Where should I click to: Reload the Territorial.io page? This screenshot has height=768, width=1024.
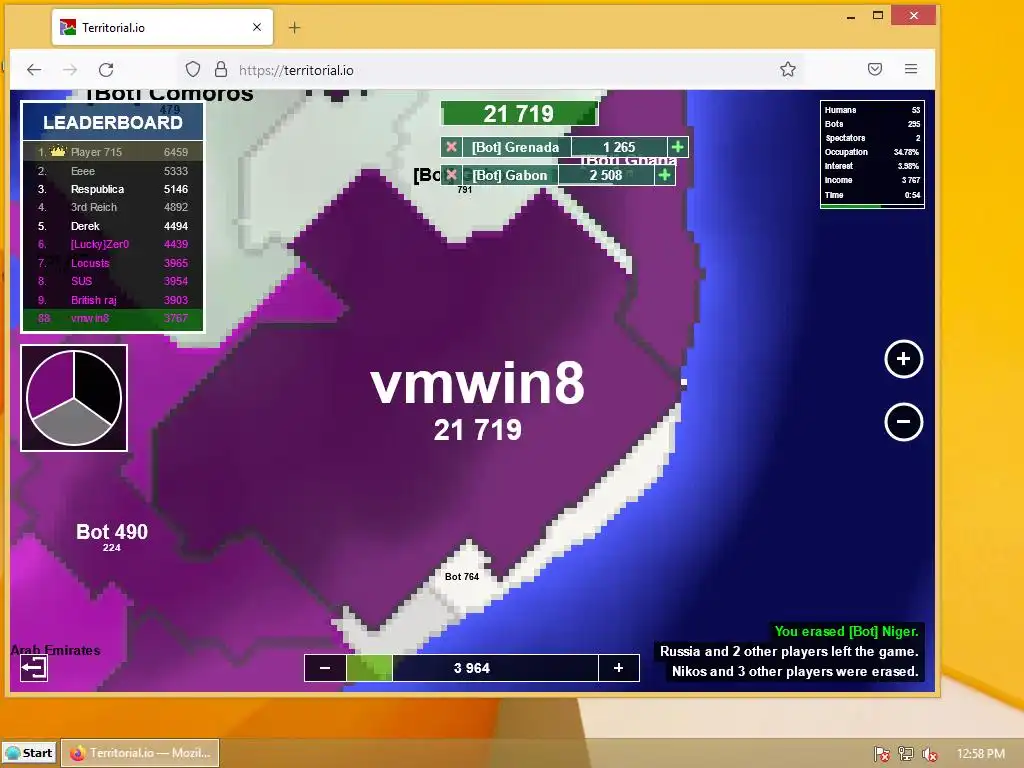[106, 69]
